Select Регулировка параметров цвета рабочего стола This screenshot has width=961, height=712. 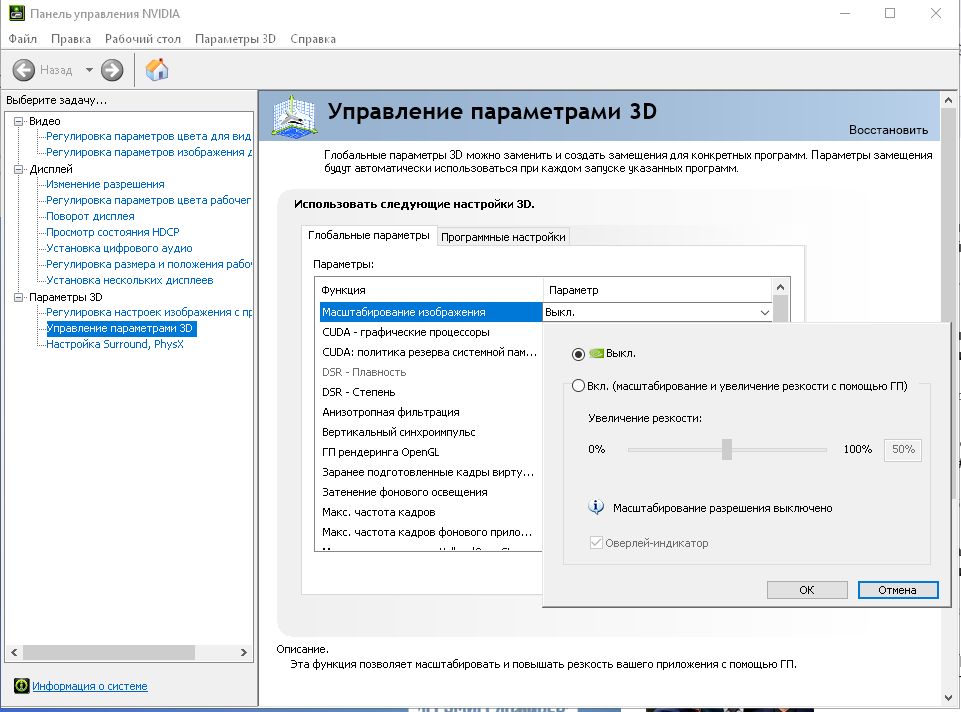pos(149,200)
